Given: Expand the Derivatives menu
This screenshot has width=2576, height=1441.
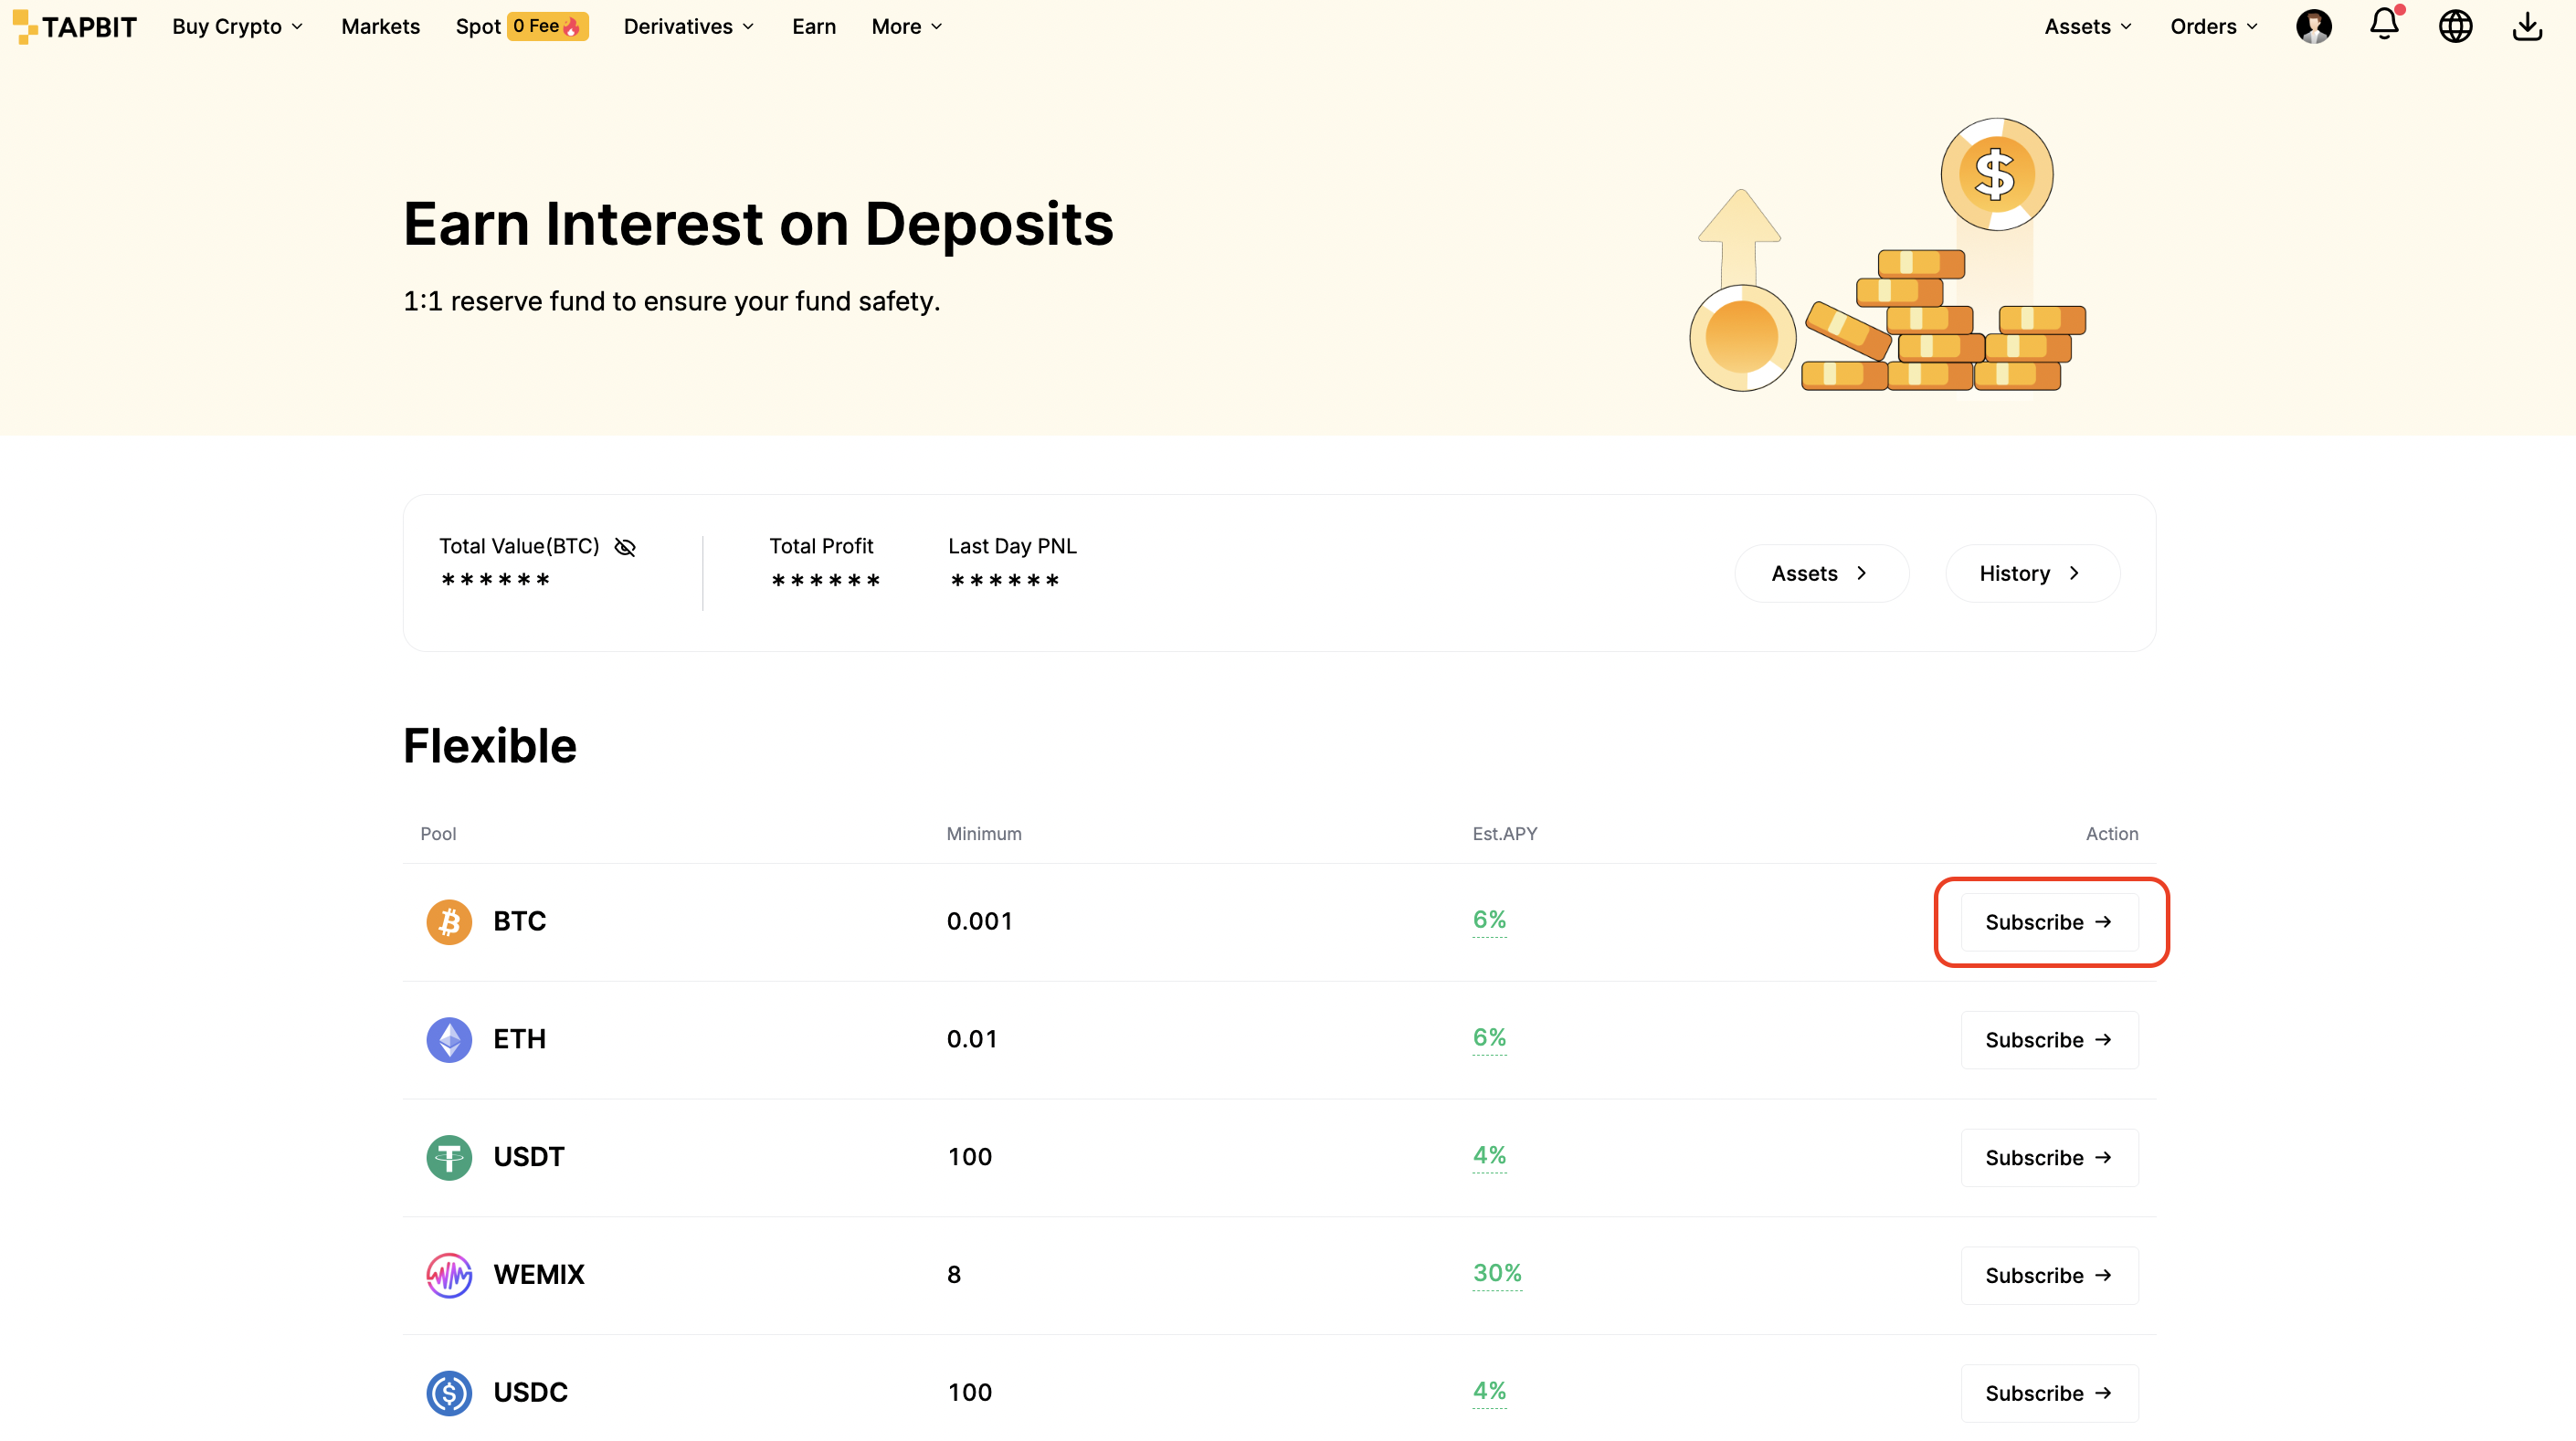Looking at the screenshot, I should 689,27.
